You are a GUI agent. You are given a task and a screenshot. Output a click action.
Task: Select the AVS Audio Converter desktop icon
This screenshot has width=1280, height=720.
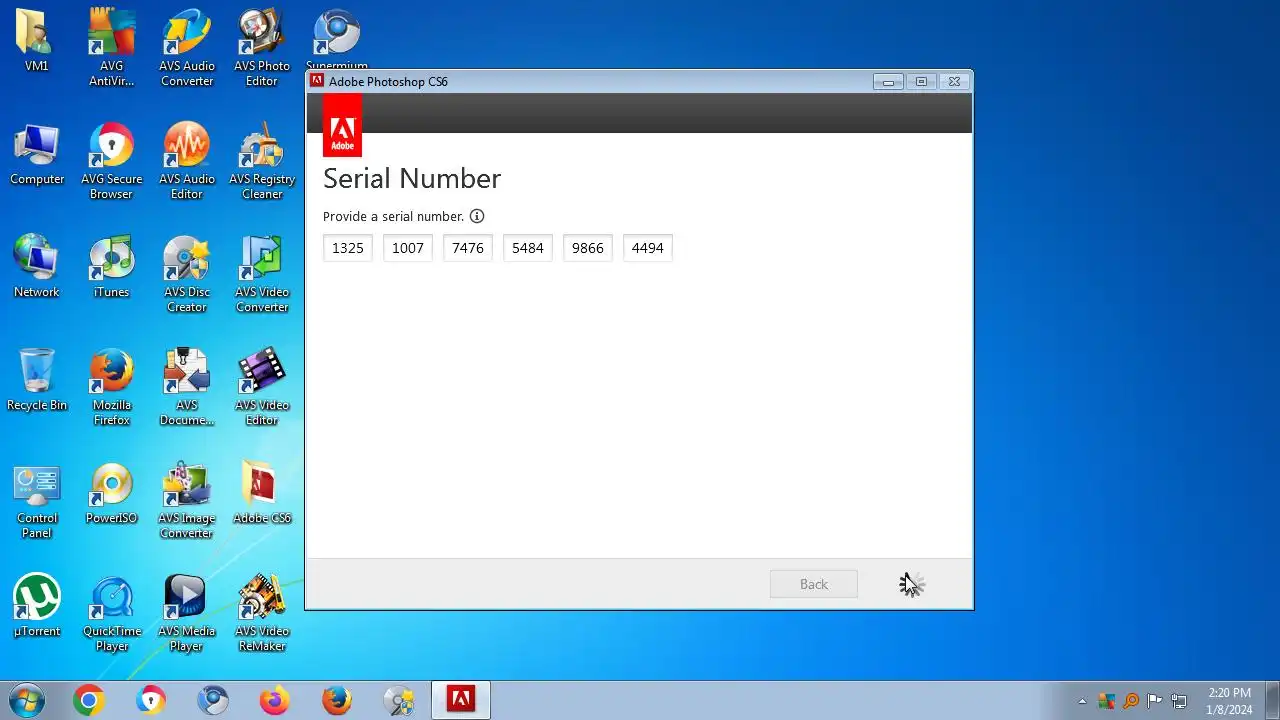pos(187,48)
